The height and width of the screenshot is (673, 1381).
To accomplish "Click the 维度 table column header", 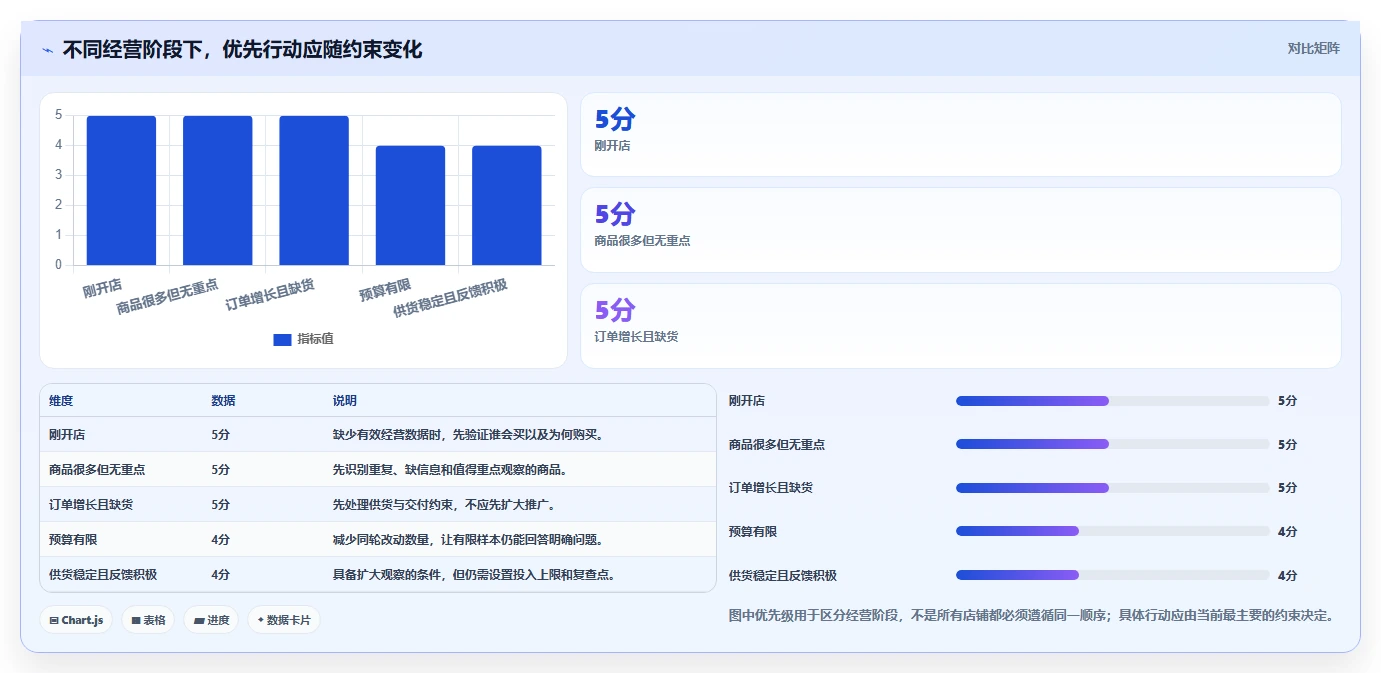I will pos(61,400).
